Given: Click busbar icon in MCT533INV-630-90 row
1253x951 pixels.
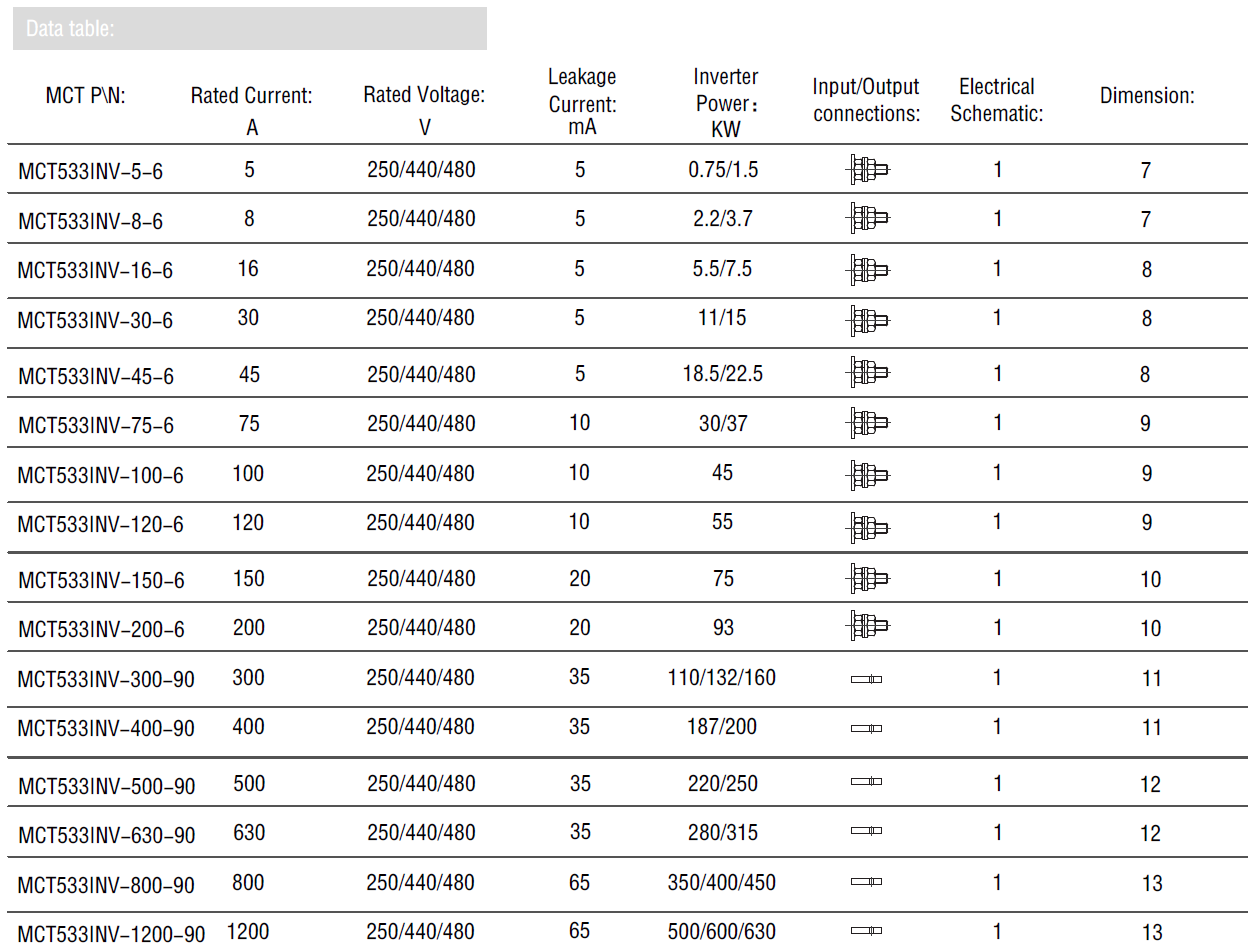Looking at the screenshot, I should click(866, 831).
